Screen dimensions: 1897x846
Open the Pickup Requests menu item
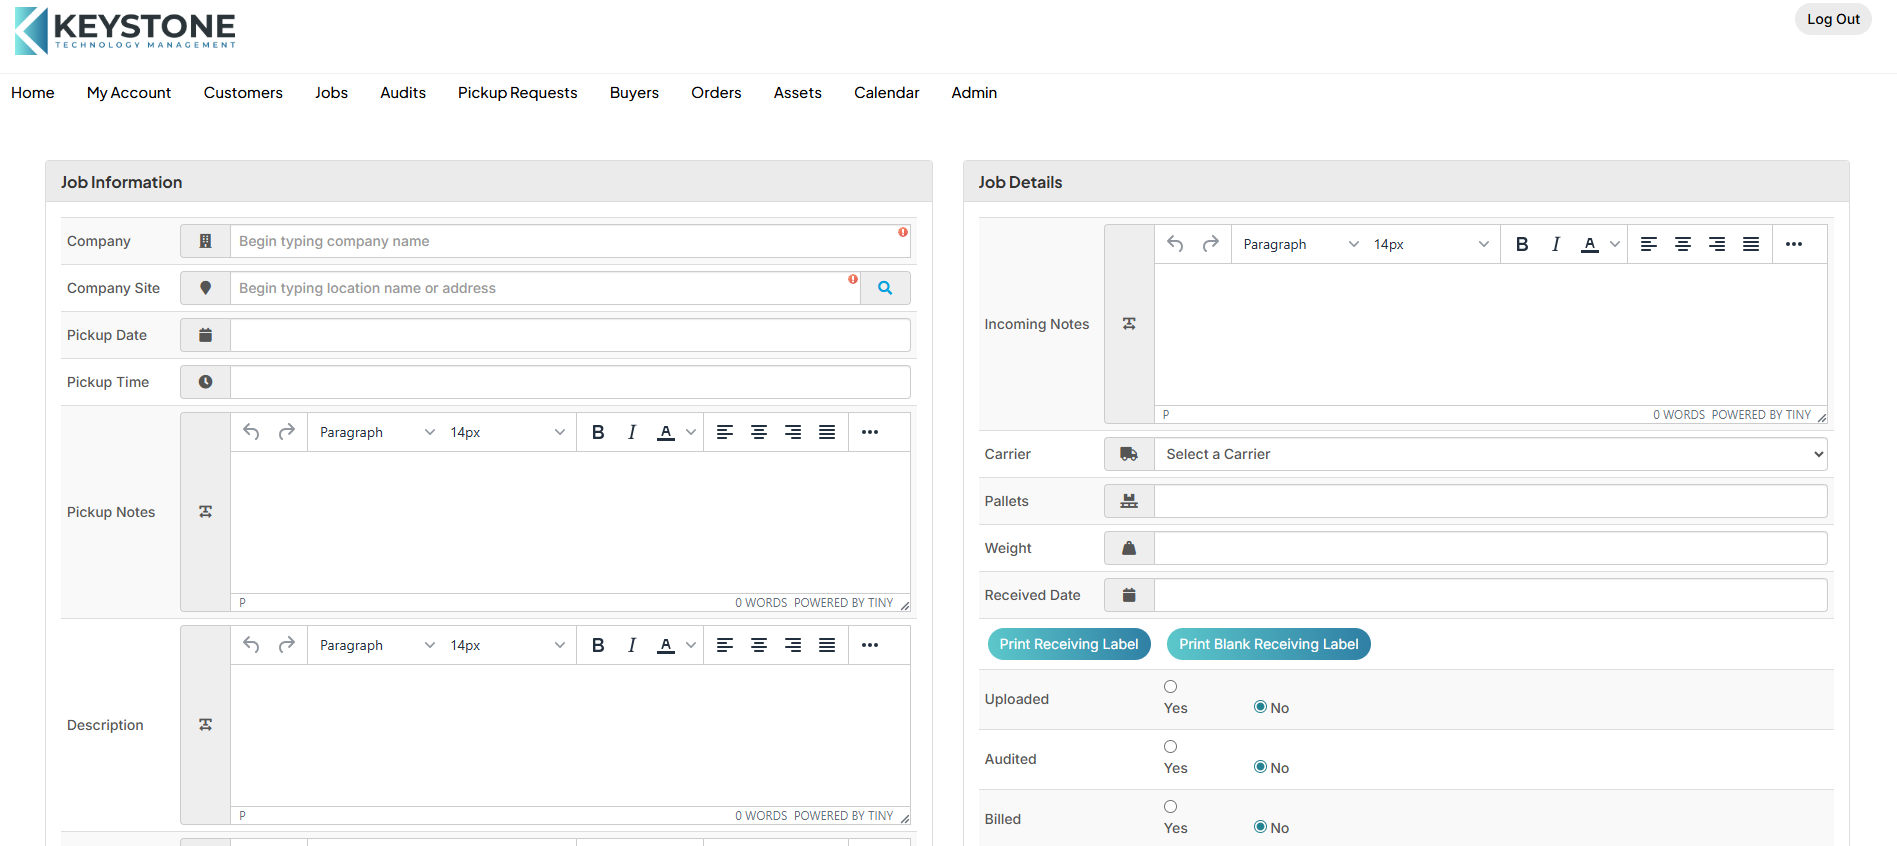click(x=517, y=93)
